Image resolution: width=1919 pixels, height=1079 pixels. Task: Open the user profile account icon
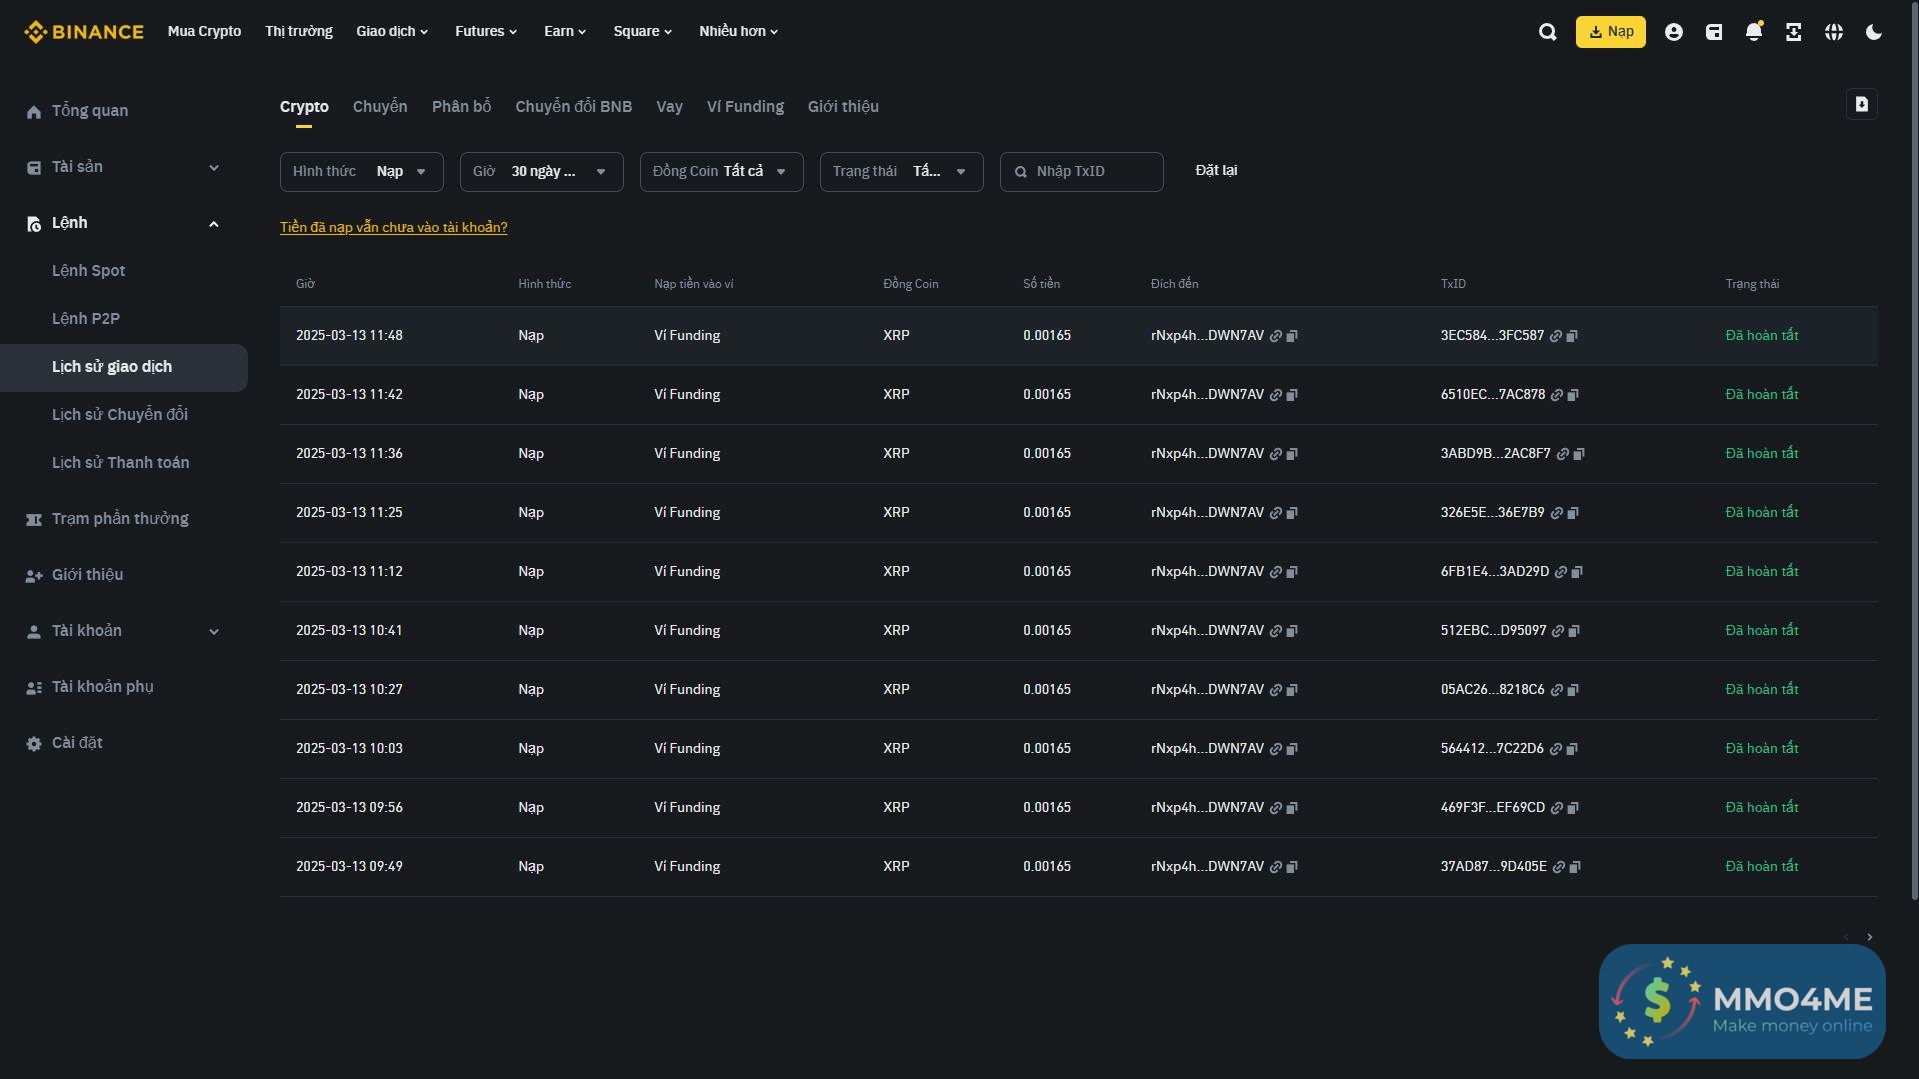(1673, 32)
